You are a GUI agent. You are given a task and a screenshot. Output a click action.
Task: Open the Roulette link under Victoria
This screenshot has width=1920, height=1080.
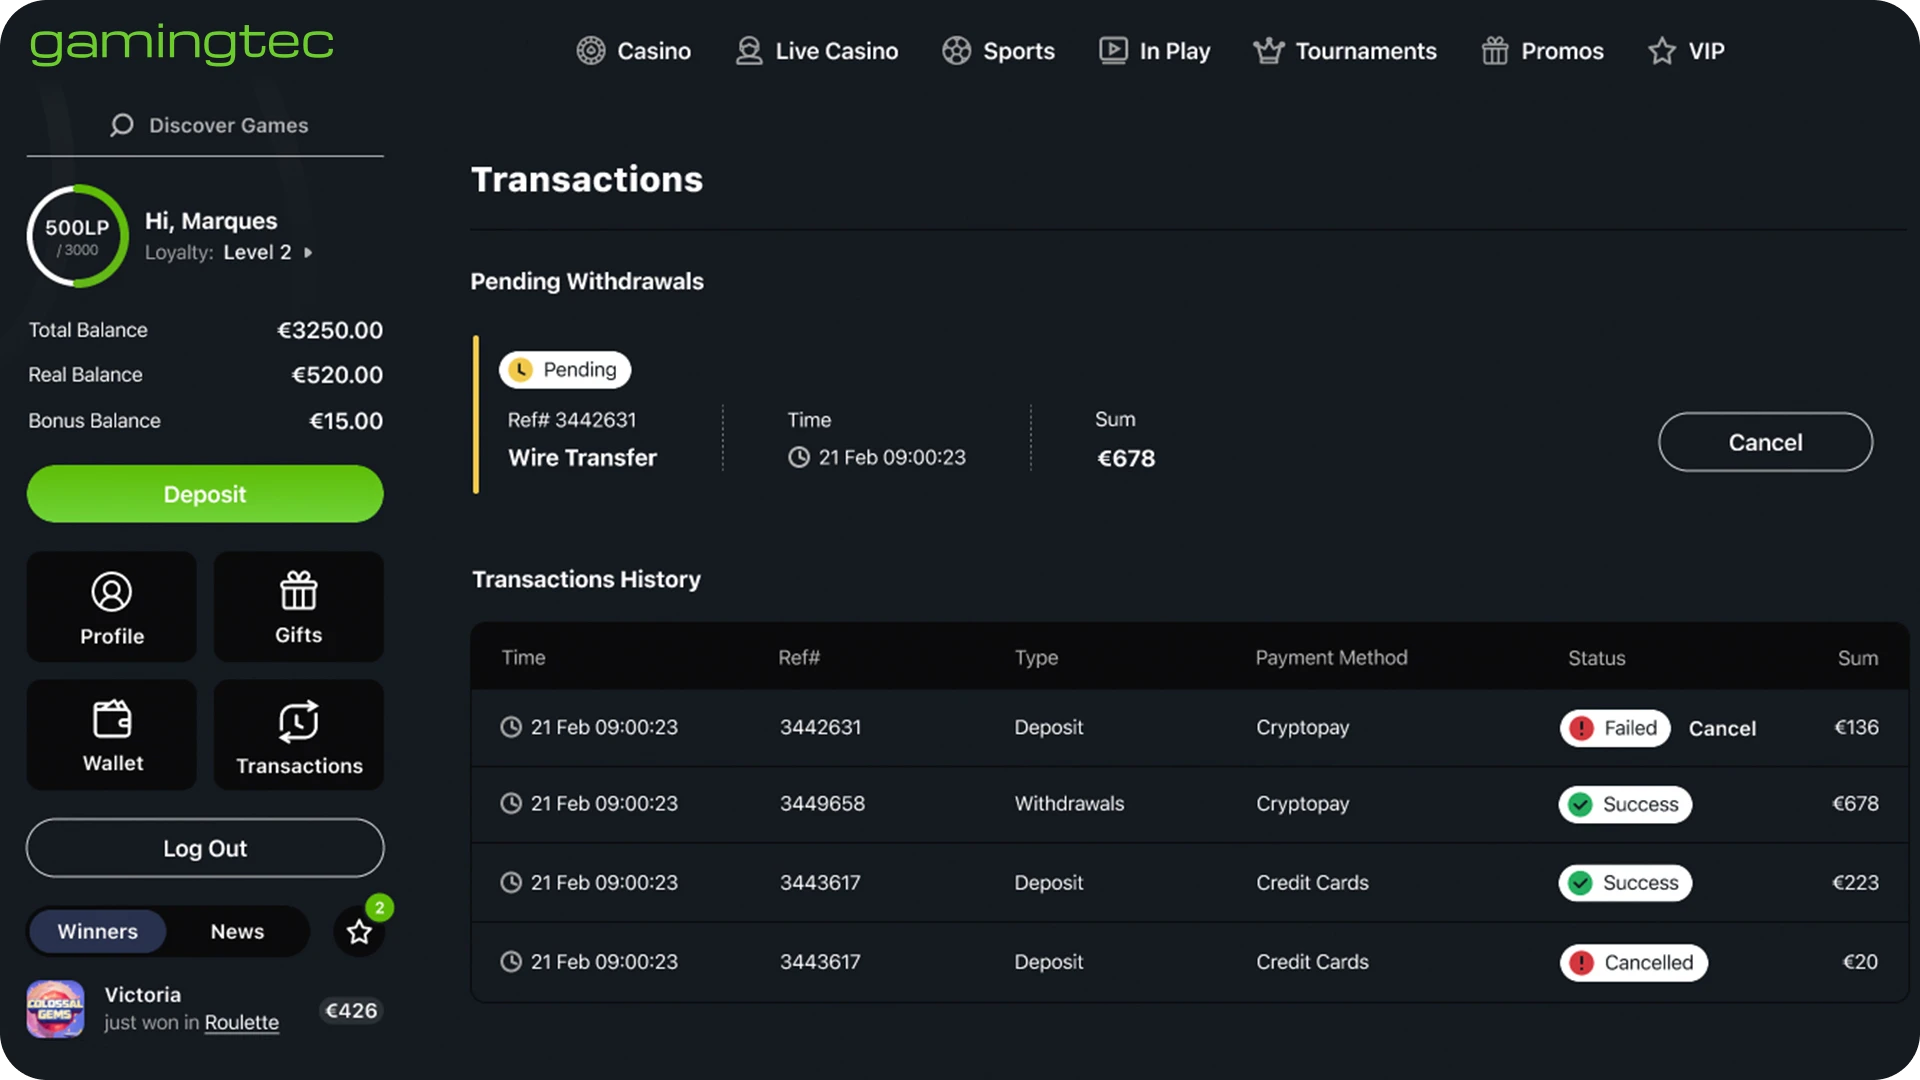[x=242, y=1023]
